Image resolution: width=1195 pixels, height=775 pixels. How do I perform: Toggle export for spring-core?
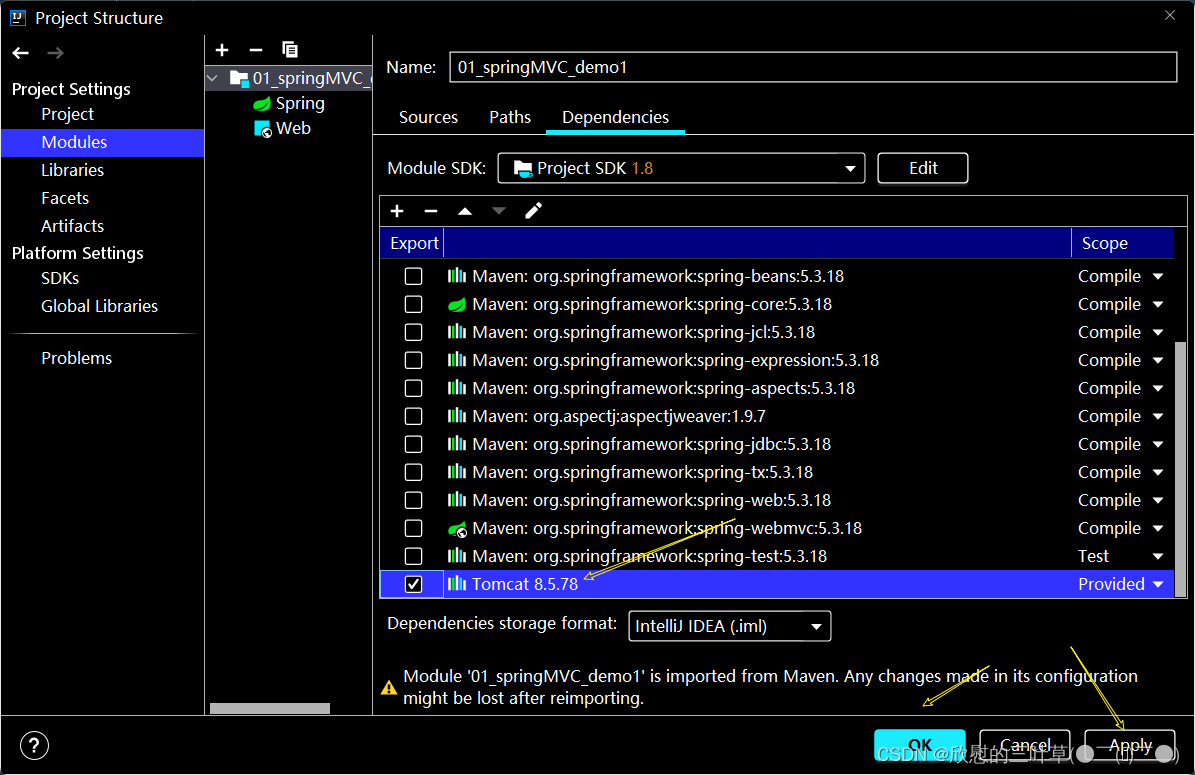coord(413,304)
